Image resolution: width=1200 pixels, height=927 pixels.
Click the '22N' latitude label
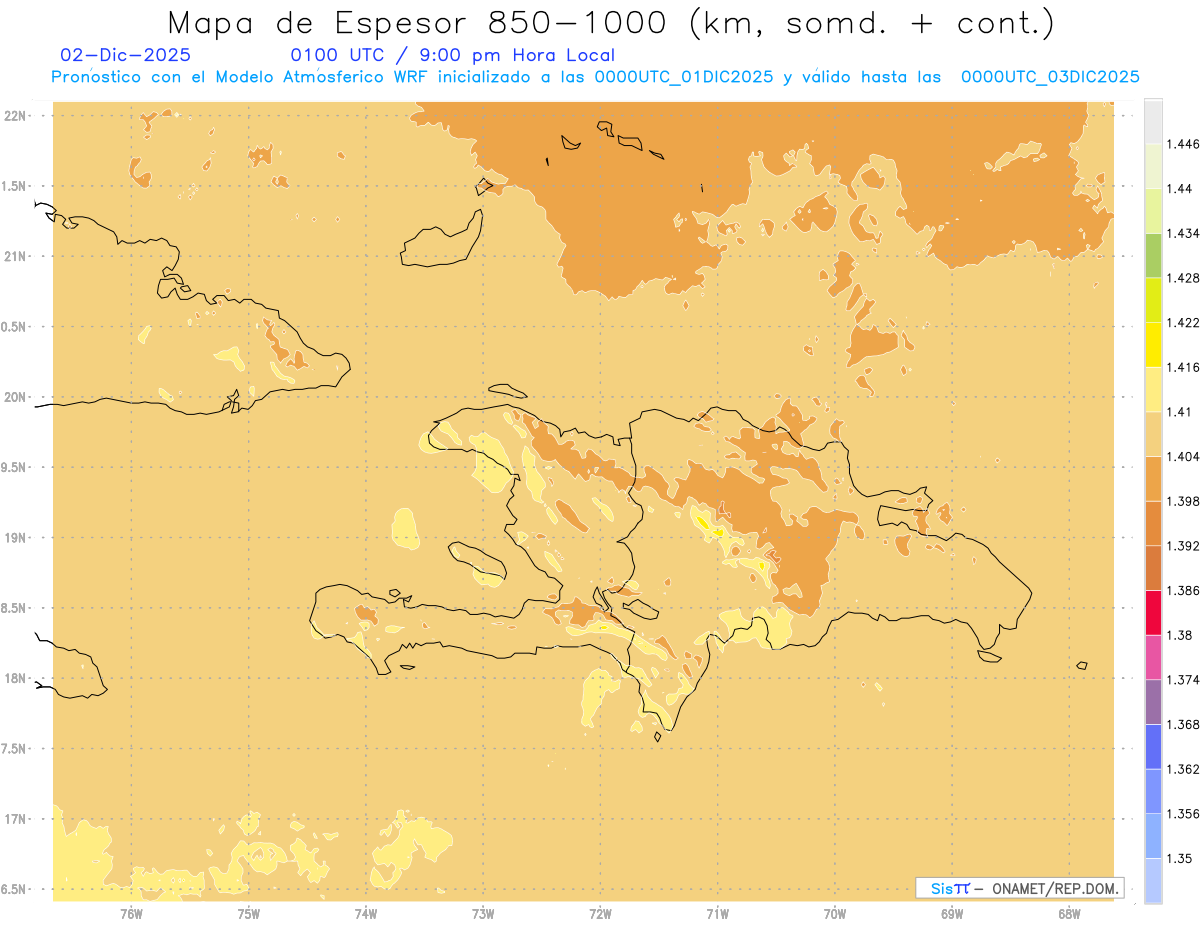[x=14, y=116]
